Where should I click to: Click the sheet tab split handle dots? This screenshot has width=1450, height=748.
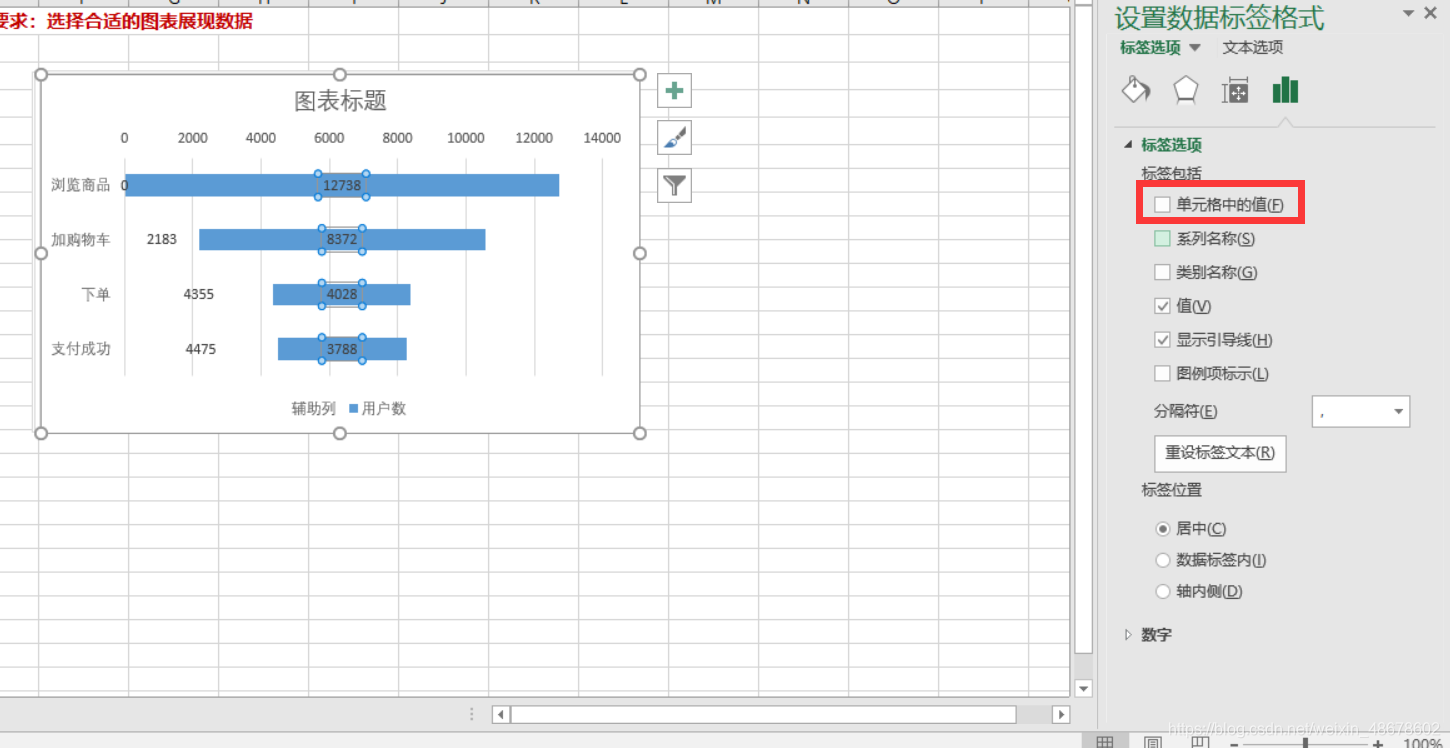pos(472,714)
